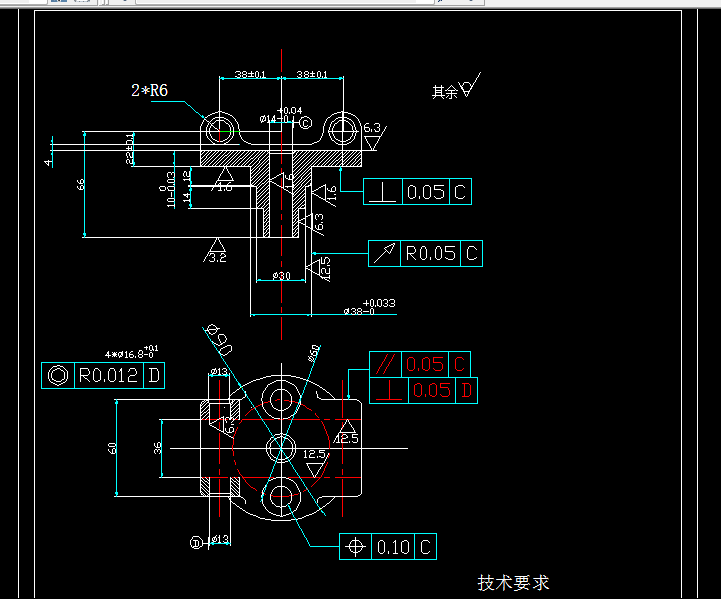Viewport: 721px width, 599px height.
Task: Select the "R0.05" runout tolerance value
Action: pos(430,253)
